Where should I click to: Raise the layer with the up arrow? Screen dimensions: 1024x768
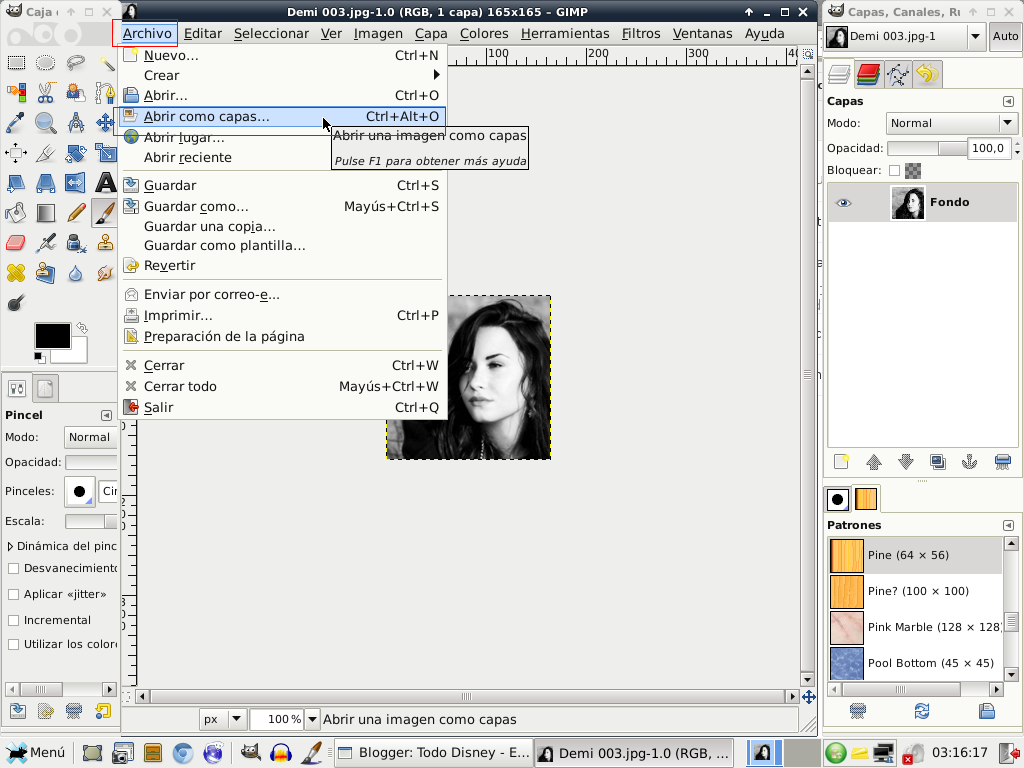[874, 462]
